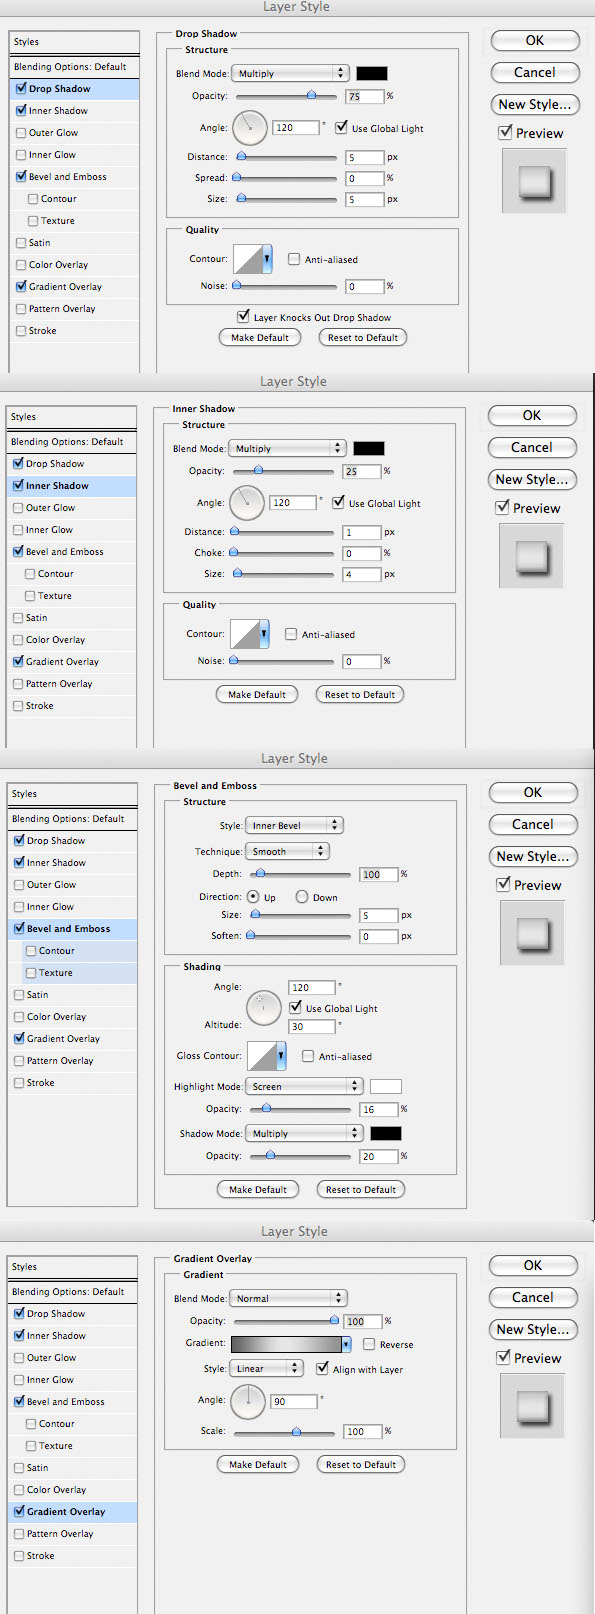
Task: Click Reset to Default in the Inner Shadow dialog
Action: click(x=360, y=694)
